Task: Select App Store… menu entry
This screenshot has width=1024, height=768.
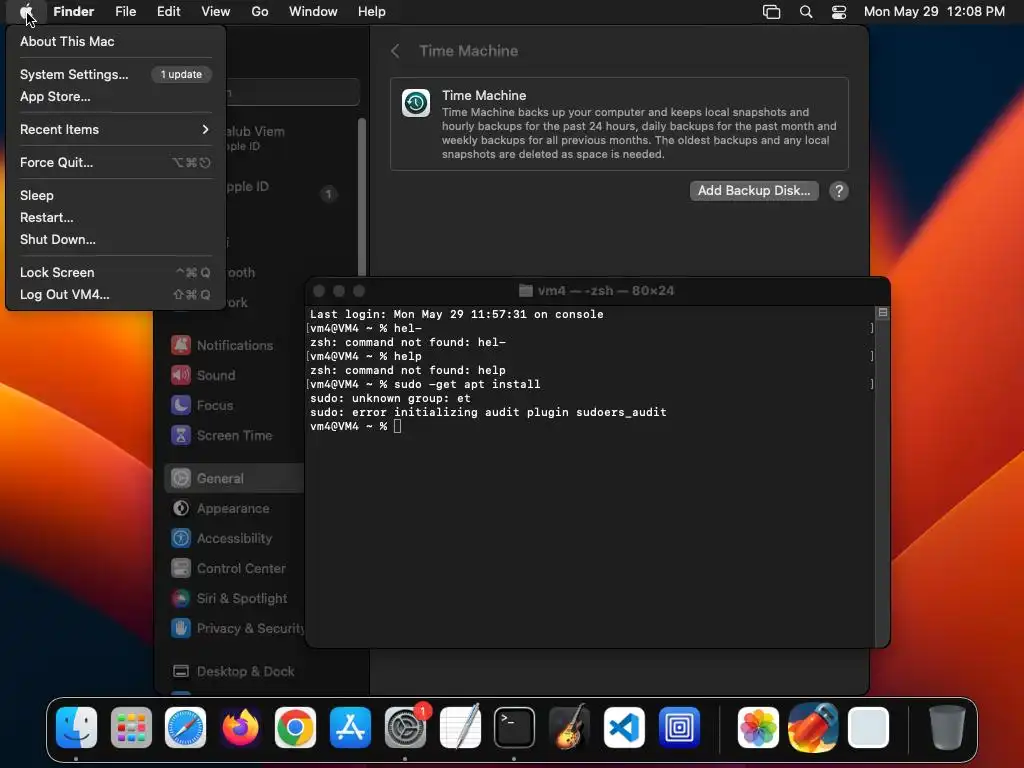Action: click(115, 97)
